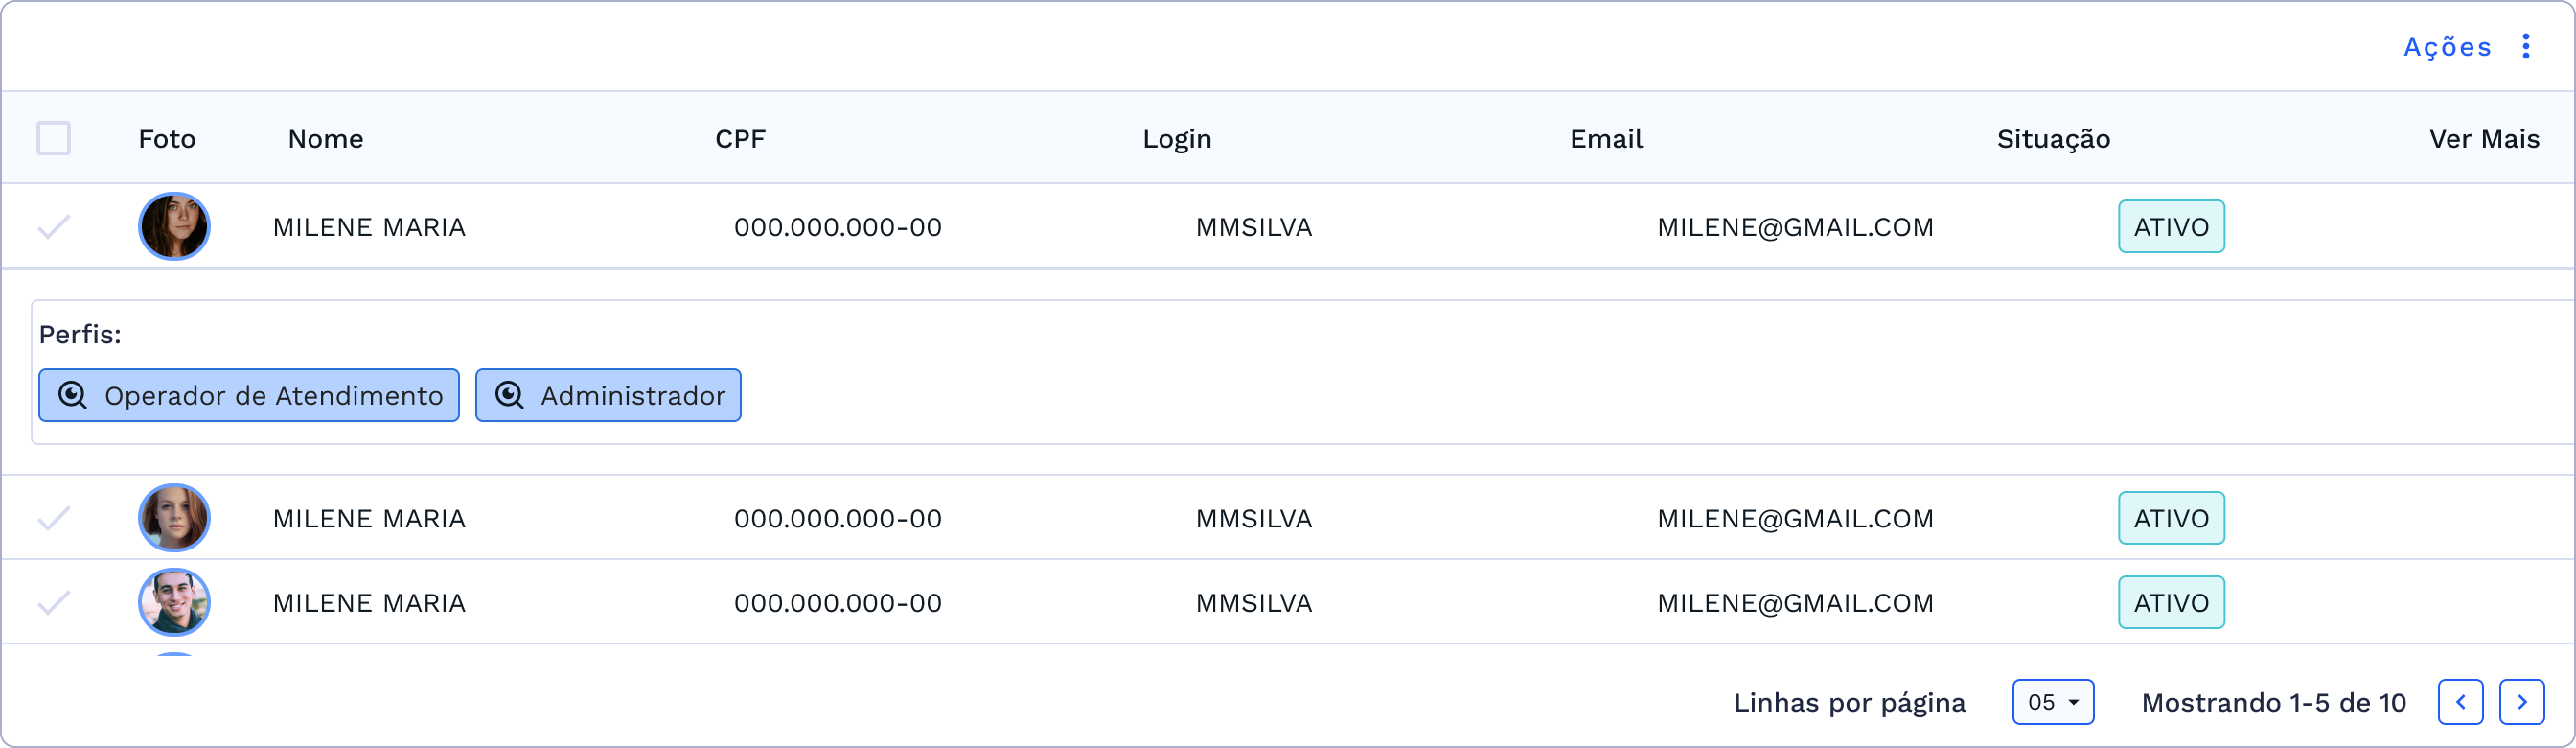
Task: Go to previous page arrow
Action: pos(2460,702)
